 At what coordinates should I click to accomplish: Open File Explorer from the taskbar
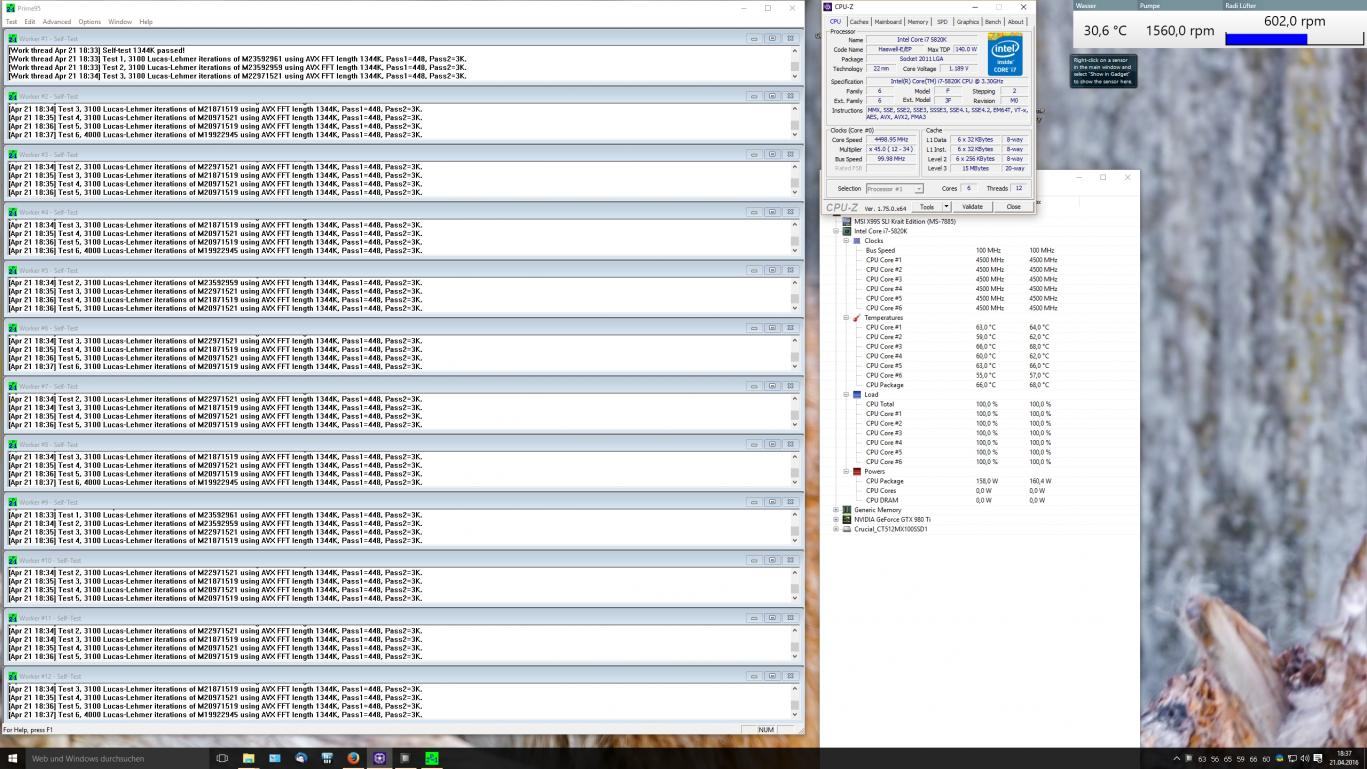pos(249,758)
